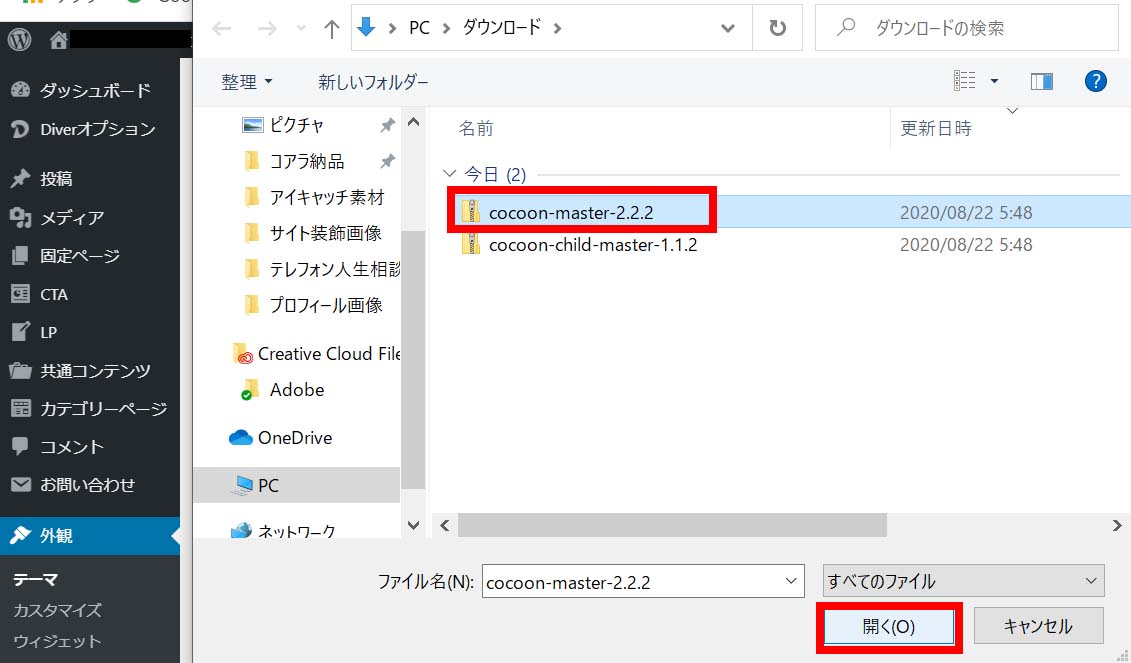Click the WordPress logo icon

point(20,40)
